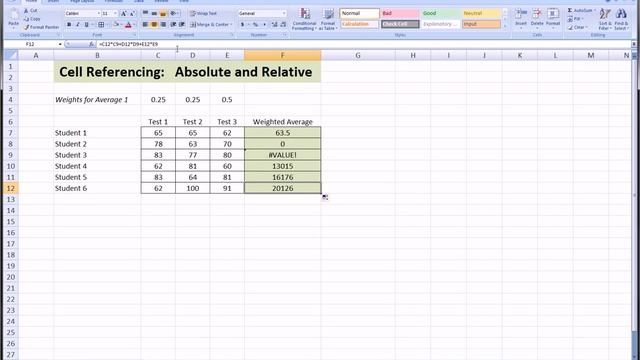The height and width of the screenshot is (360, 640).
Task: Increase decimal places shown
Action: coord(274,25)
